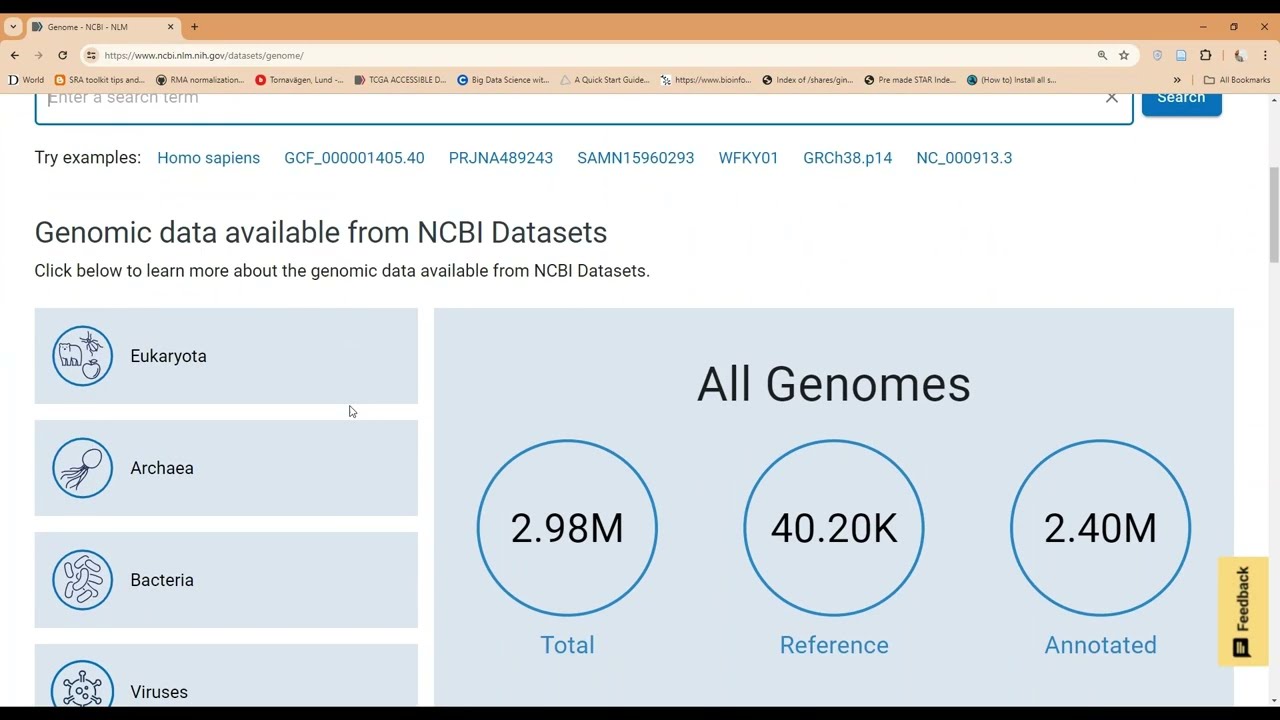Focus the genome search term field
This screenshot has height=720, width=1280.
(570, 100)
